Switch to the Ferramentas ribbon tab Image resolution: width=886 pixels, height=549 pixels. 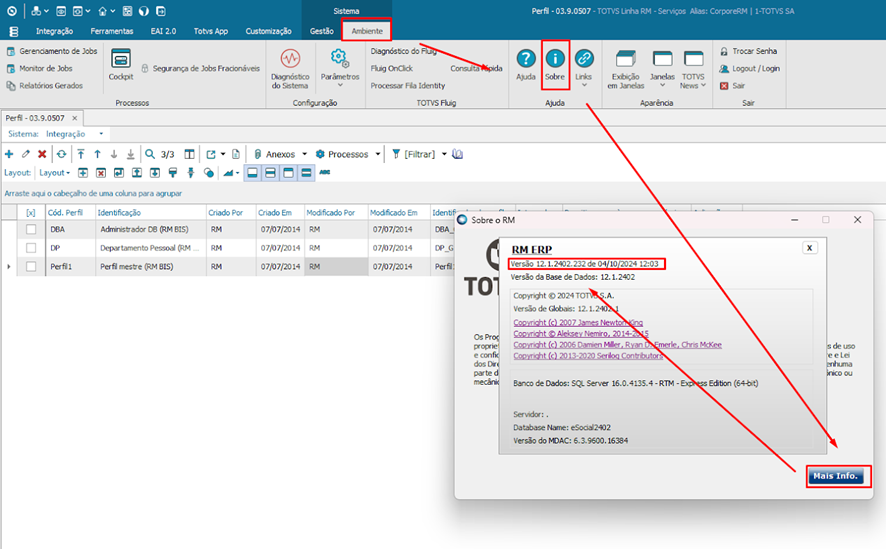[x=112, y=31]
